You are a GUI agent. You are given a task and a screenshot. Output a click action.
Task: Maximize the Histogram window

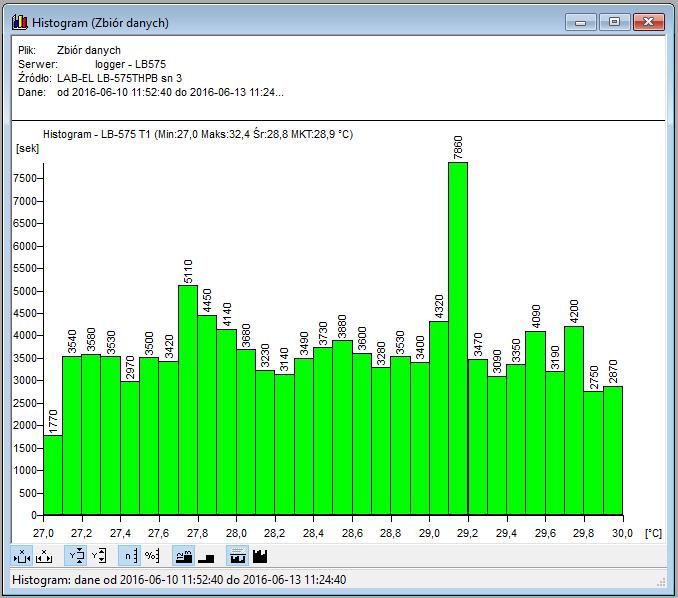point(614,22)
